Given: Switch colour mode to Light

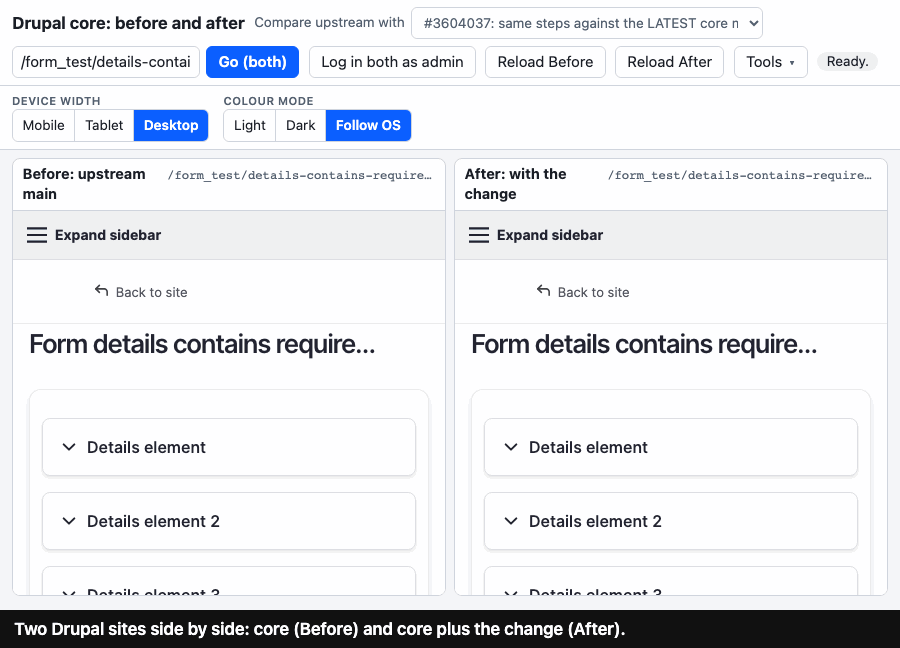Looking at the screenshot, I should tap(250, 125).
